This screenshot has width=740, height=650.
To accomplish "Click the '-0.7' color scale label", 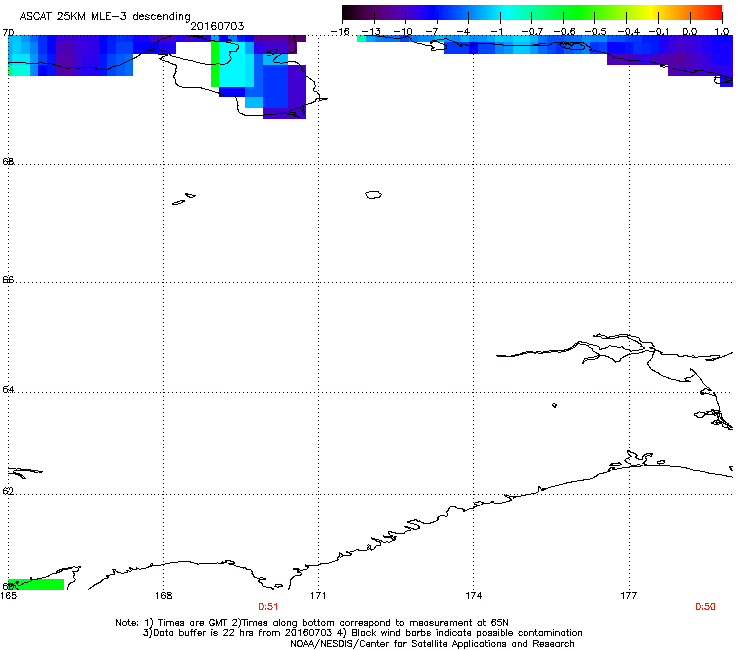I will 532,32.
